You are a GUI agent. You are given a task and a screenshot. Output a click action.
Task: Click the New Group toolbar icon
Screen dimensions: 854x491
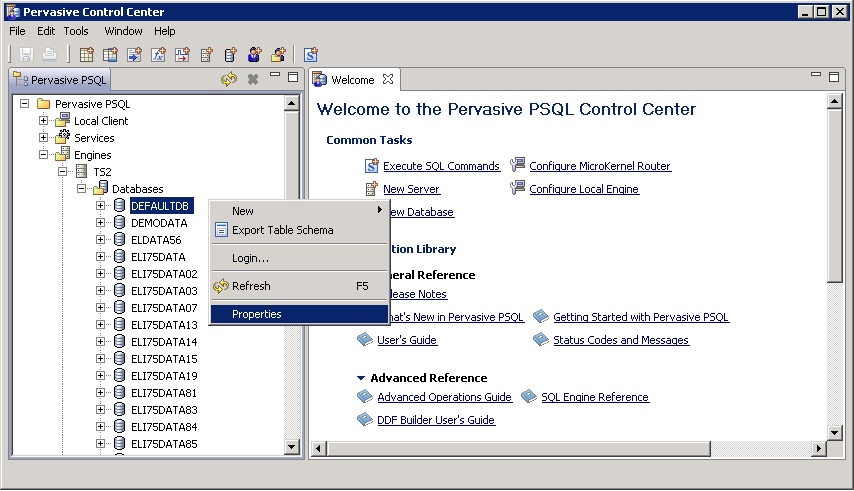(278, 54)
